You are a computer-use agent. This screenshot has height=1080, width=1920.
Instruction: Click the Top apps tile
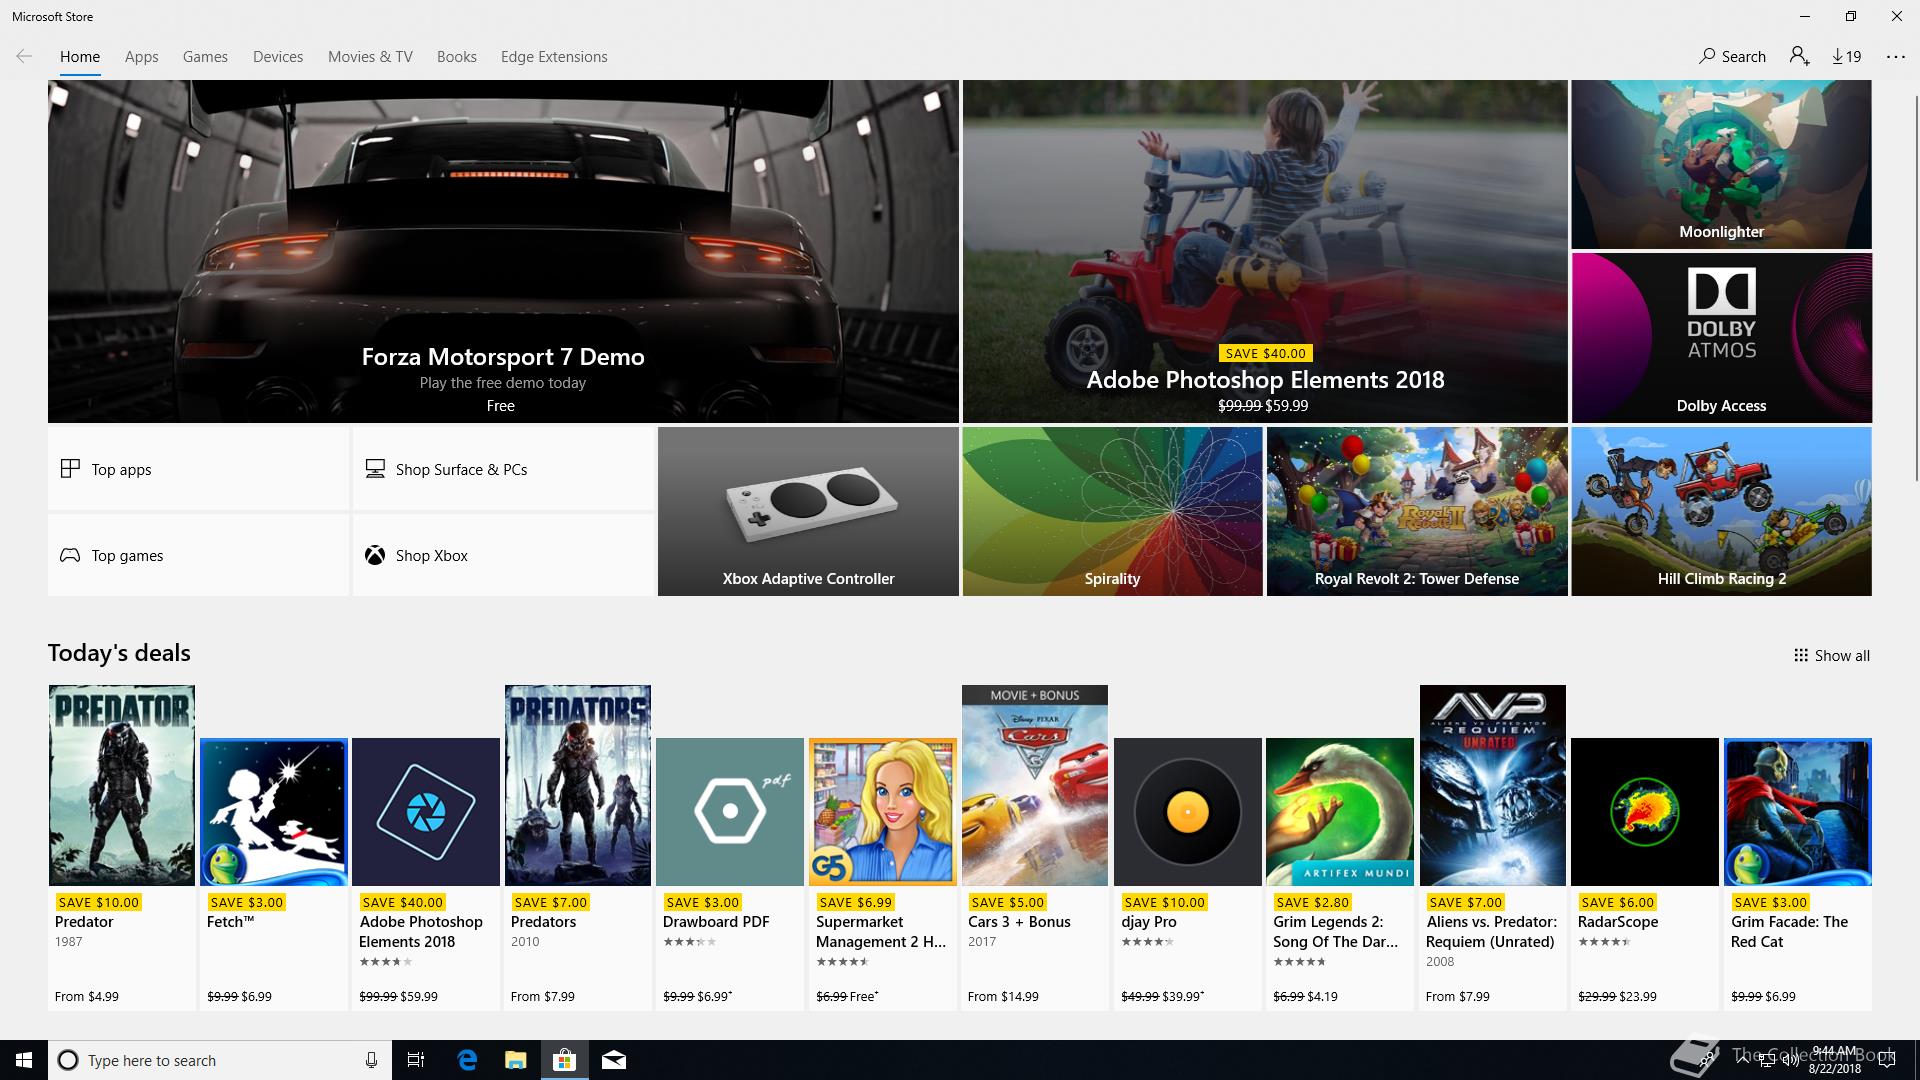[x=198, y=469]
